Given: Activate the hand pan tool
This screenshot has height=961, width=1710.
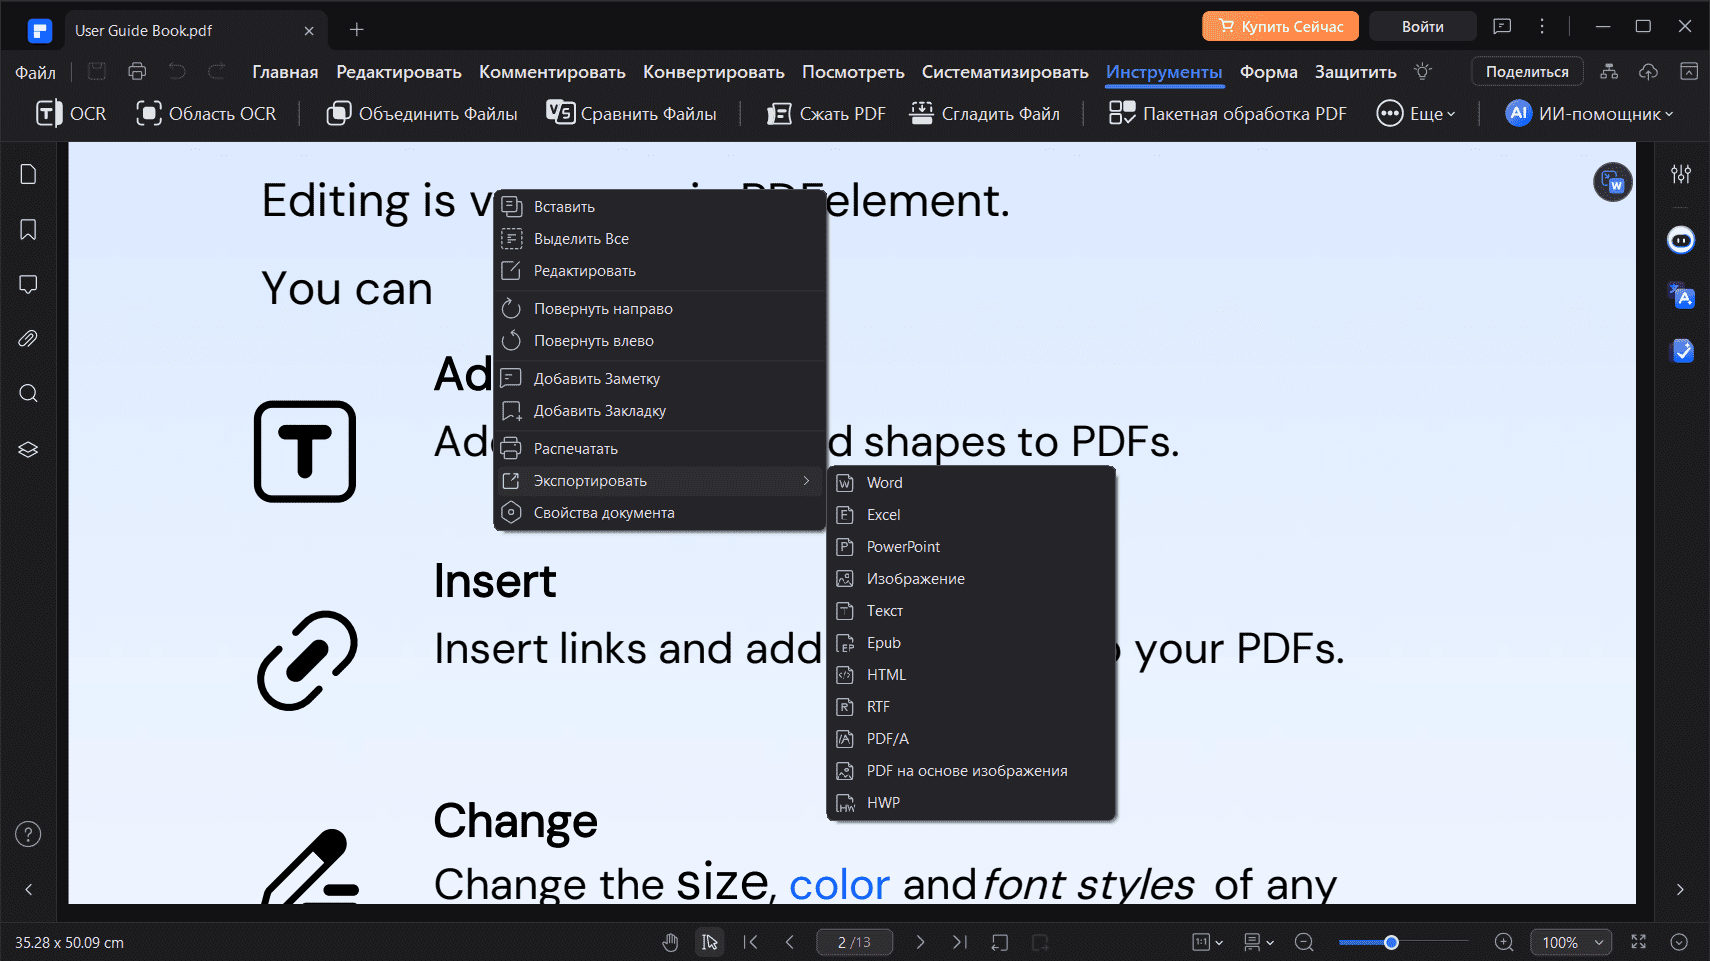Looking at the screenshot, I should [670, 942].
